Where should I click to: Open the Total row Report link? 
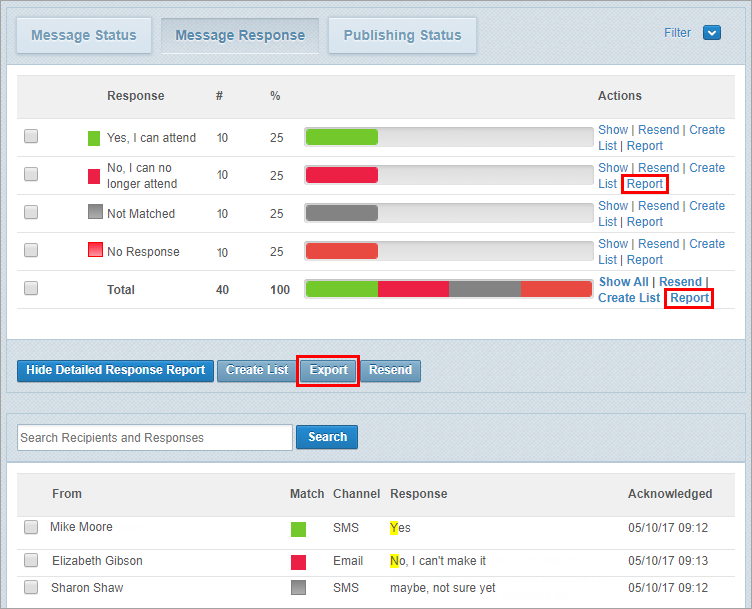tap(689, 298)
